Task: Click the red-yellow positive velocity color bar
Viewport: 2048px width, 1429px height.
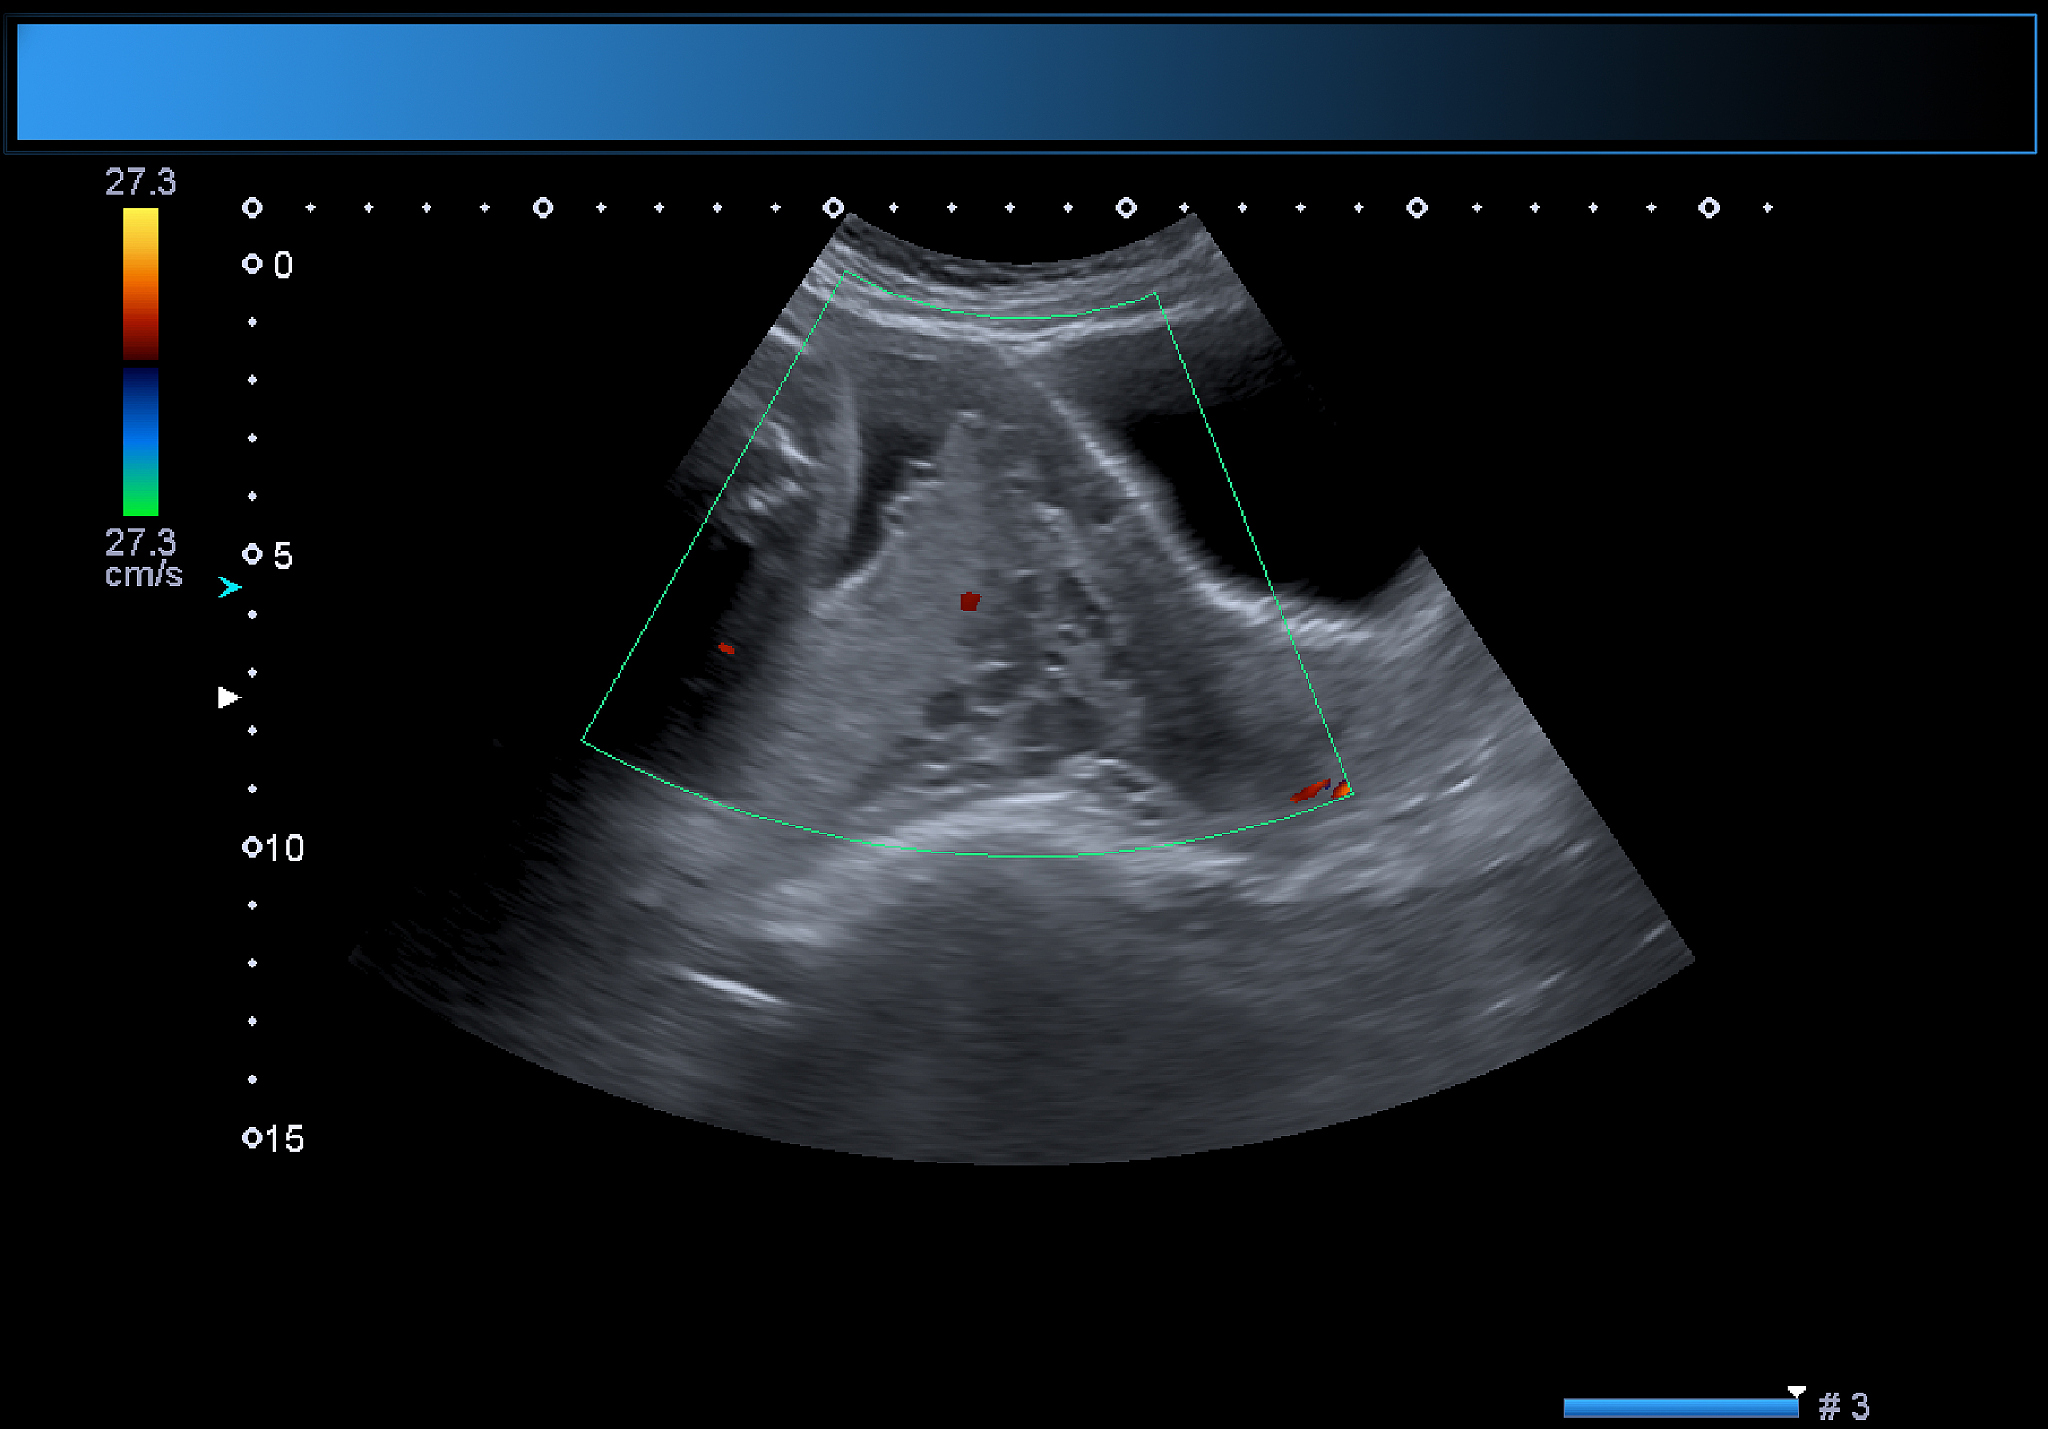Action: coord(141,284)
